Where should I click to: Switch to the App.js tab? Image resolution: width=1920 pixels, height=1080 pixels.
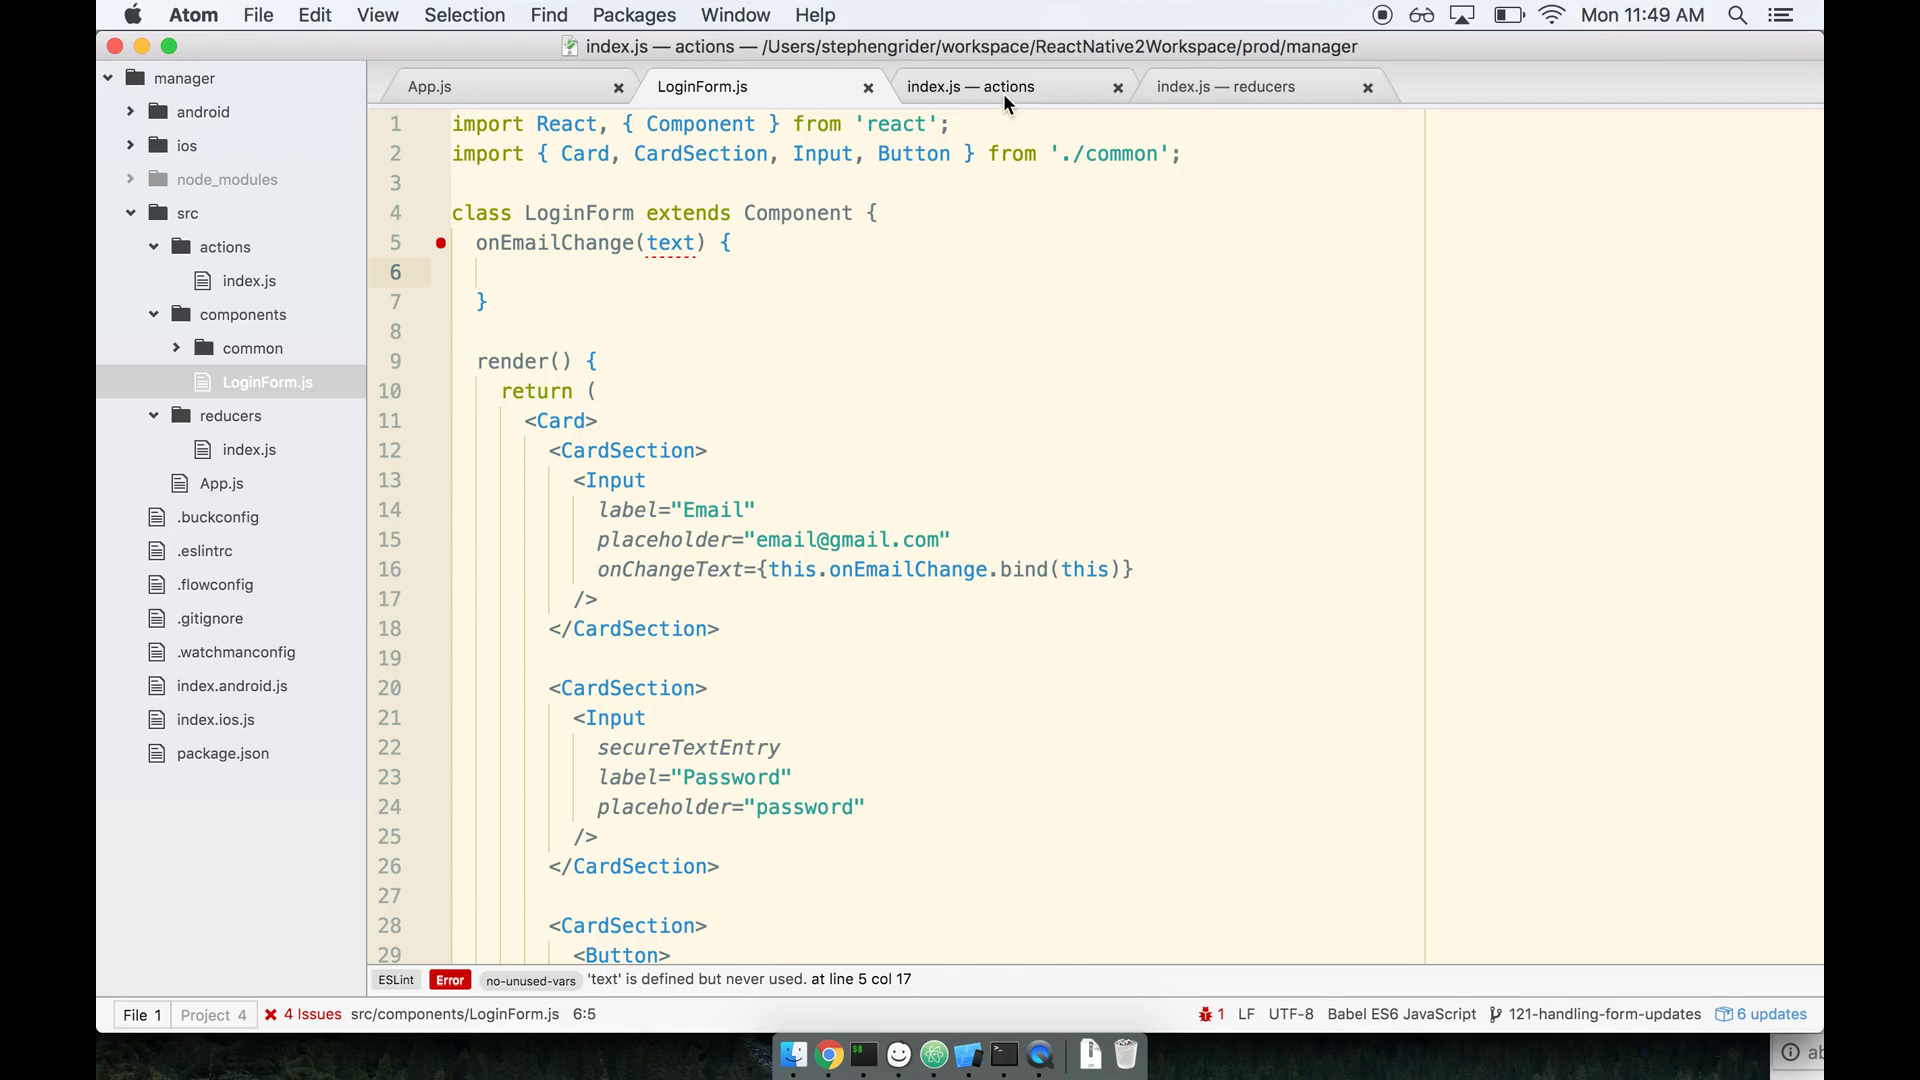tap(510, 87)
